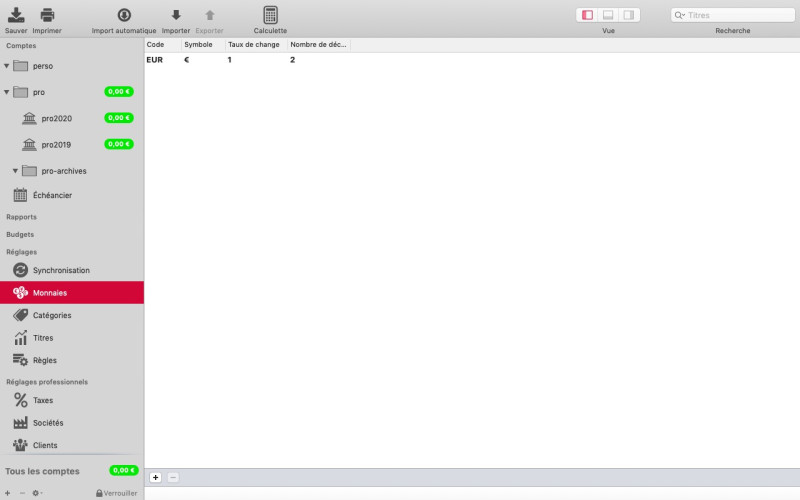800x500 pixels.
Task: Open the Échéancier calendar item
Action: 52,195
